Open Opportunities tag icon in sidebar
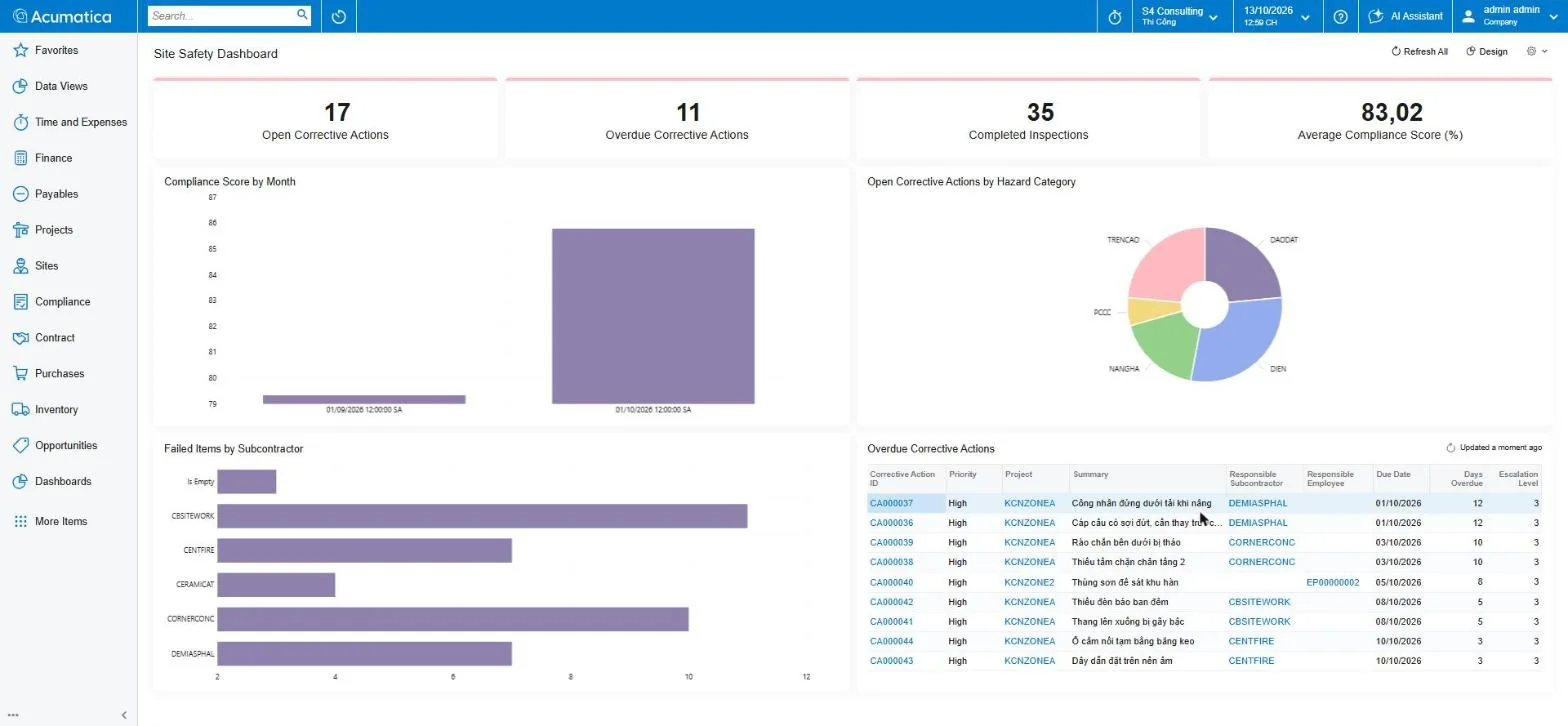Screen dimensions: 1568x726 click(x=20, y=446)
